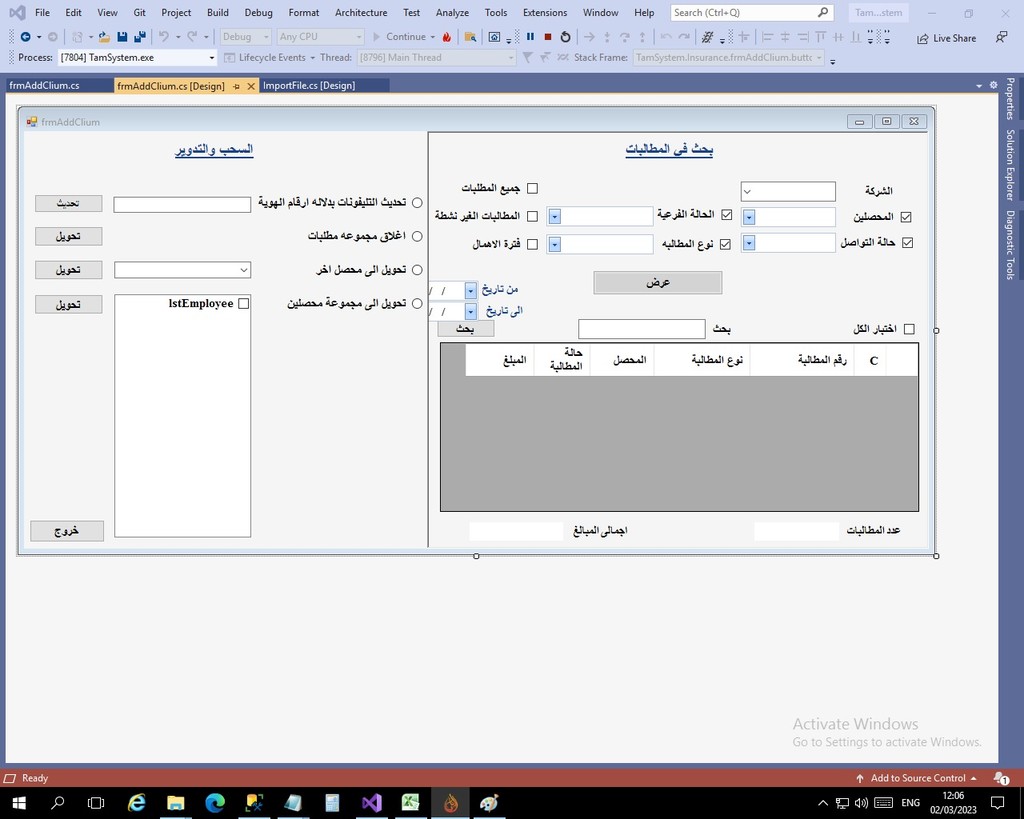
Task: Stop debugging with the red square icon
Action: click(548, 37)
